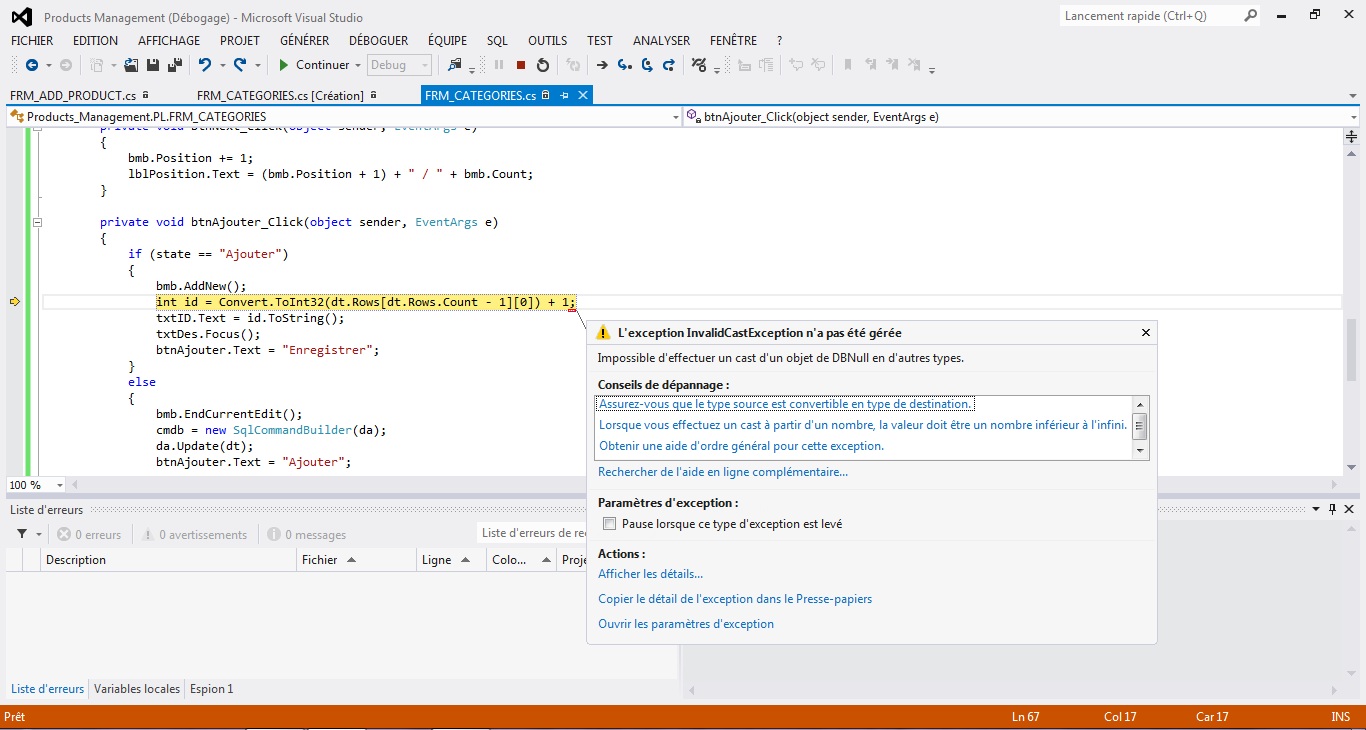Click the Step Over icon
The height and width of the screenshot is (730, 1366).
tap(646, 65)
